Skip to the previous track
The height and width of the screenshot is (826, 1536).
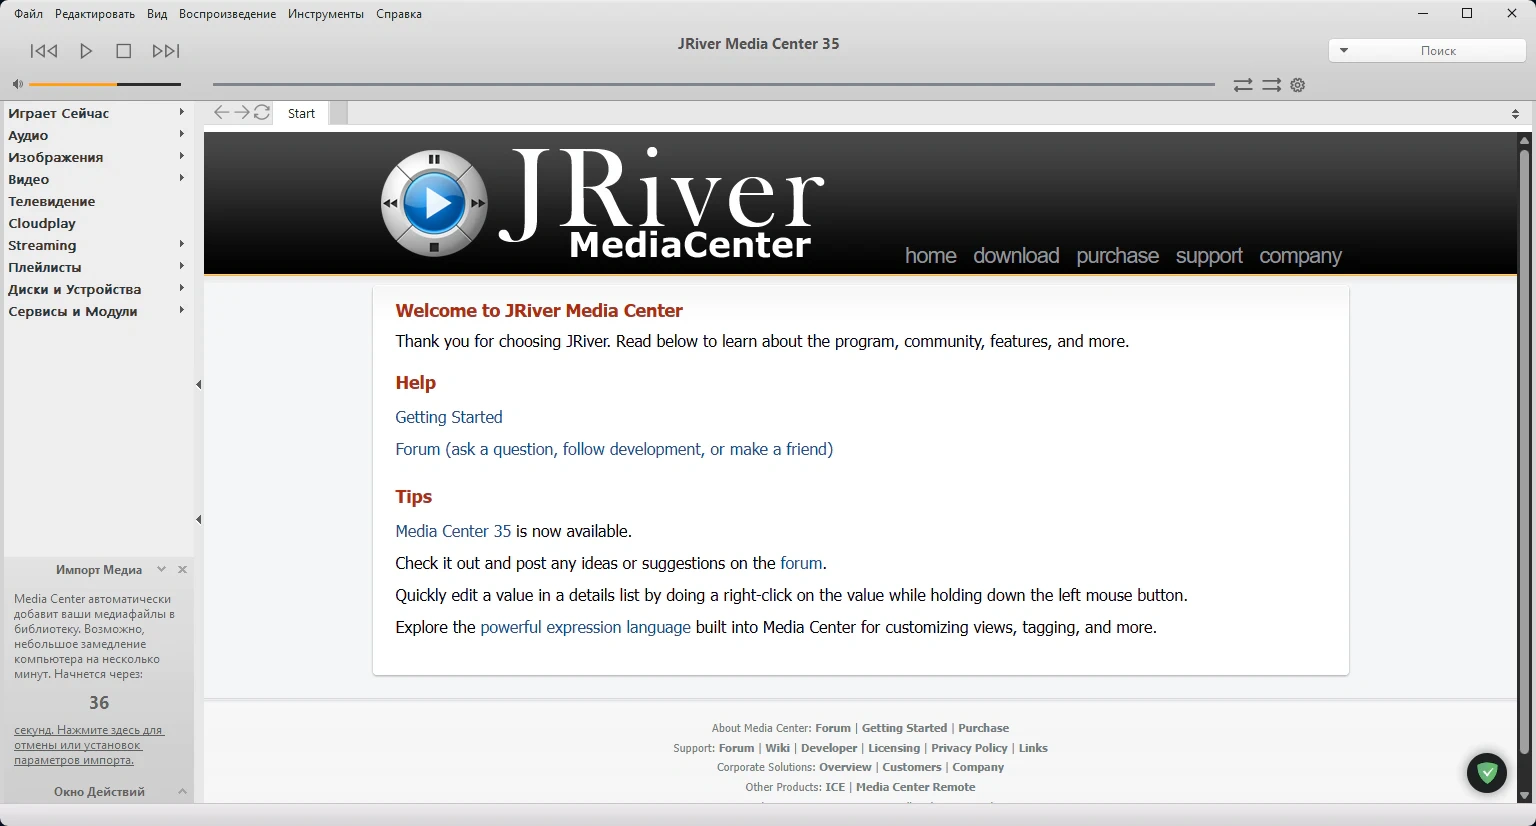44,51
